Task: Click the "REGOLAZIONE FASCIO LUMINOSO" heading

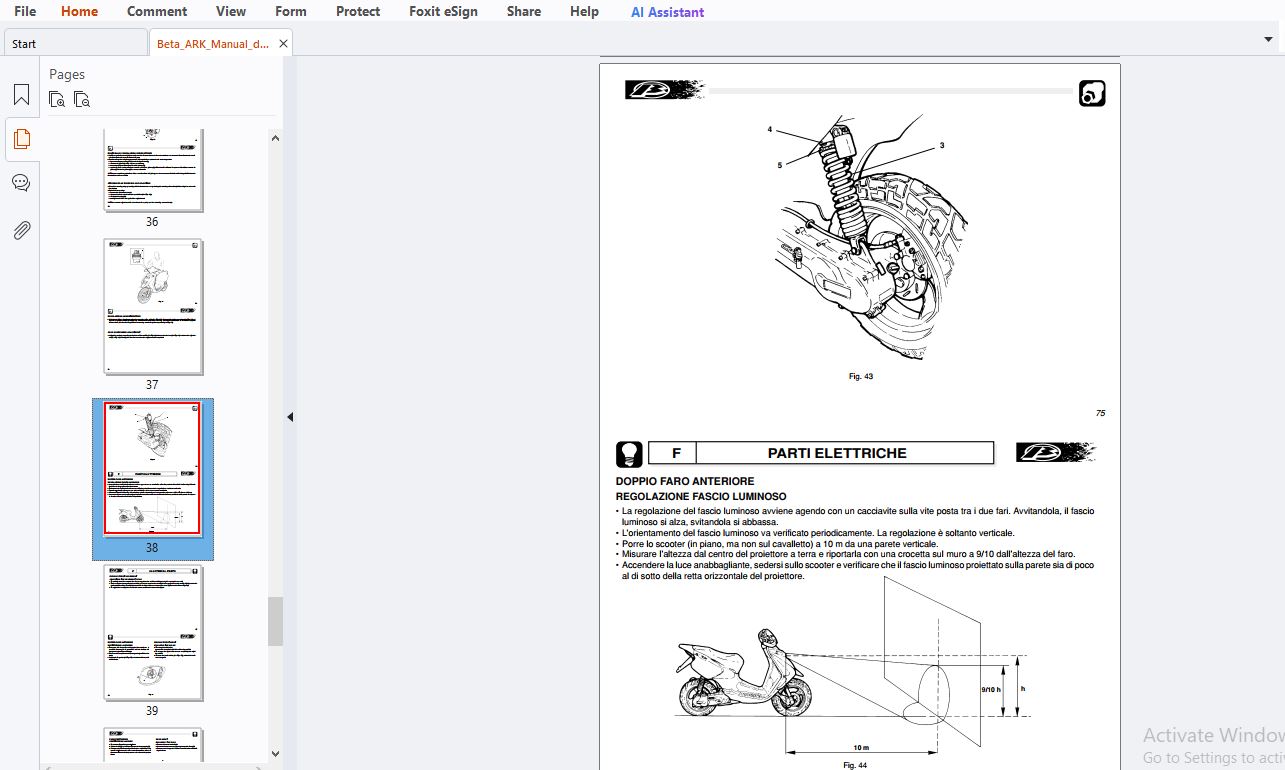Action: [x=701, y=496]
